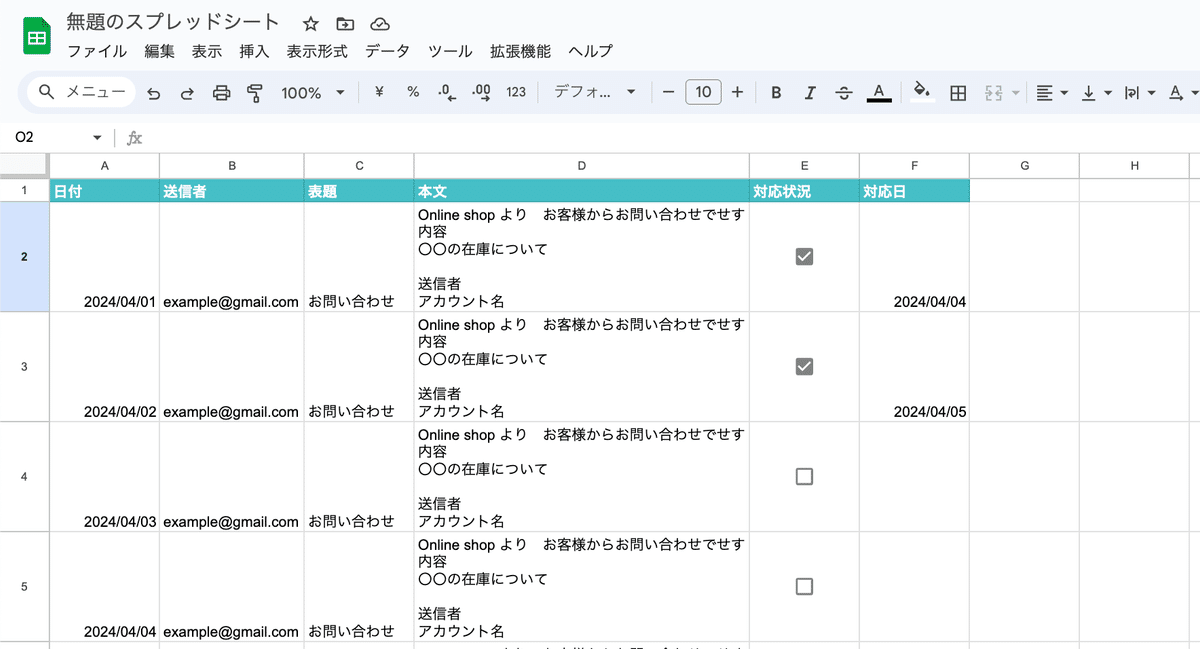1200x649 pixels.
Task: Click the currency format icon
Action: coord(378,92)
